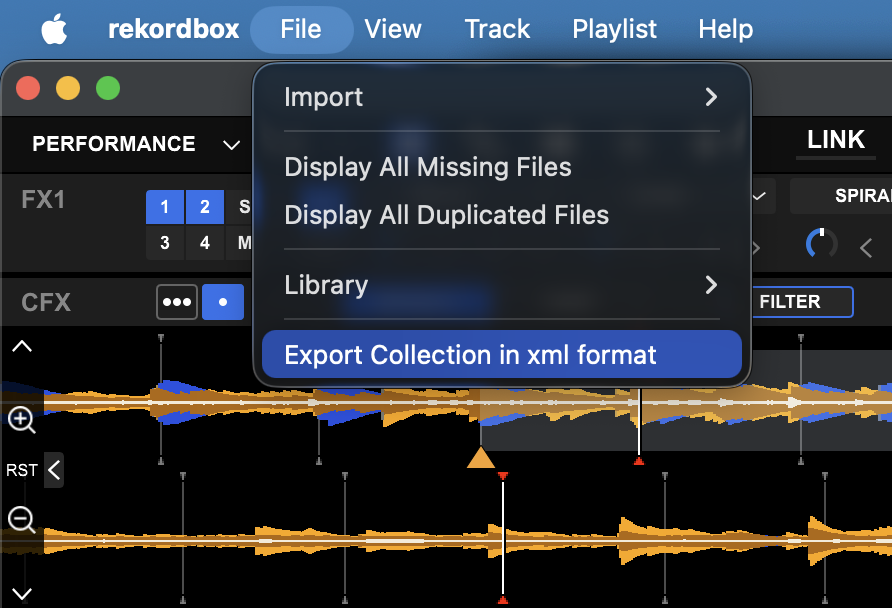Click the orange triangle cue marker
This screenshot has height=608, width=892.
(x=481, y=458)
